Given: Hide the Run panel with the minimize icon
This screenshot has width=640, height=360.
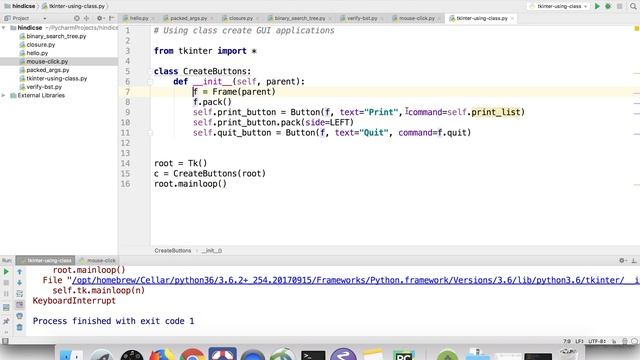Looking at the screenshot, I should [x=634, y=260].
